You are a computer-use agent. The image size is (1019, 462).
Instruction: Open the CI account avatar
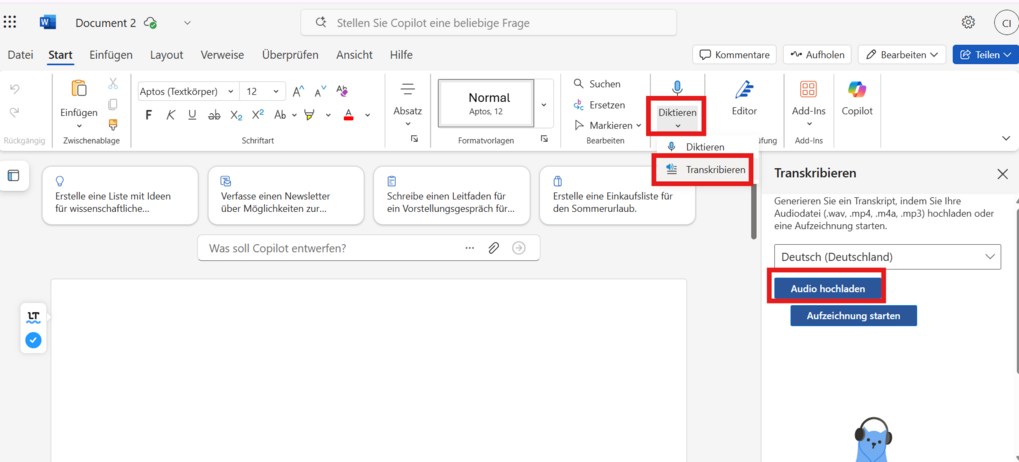[1005, 23]
